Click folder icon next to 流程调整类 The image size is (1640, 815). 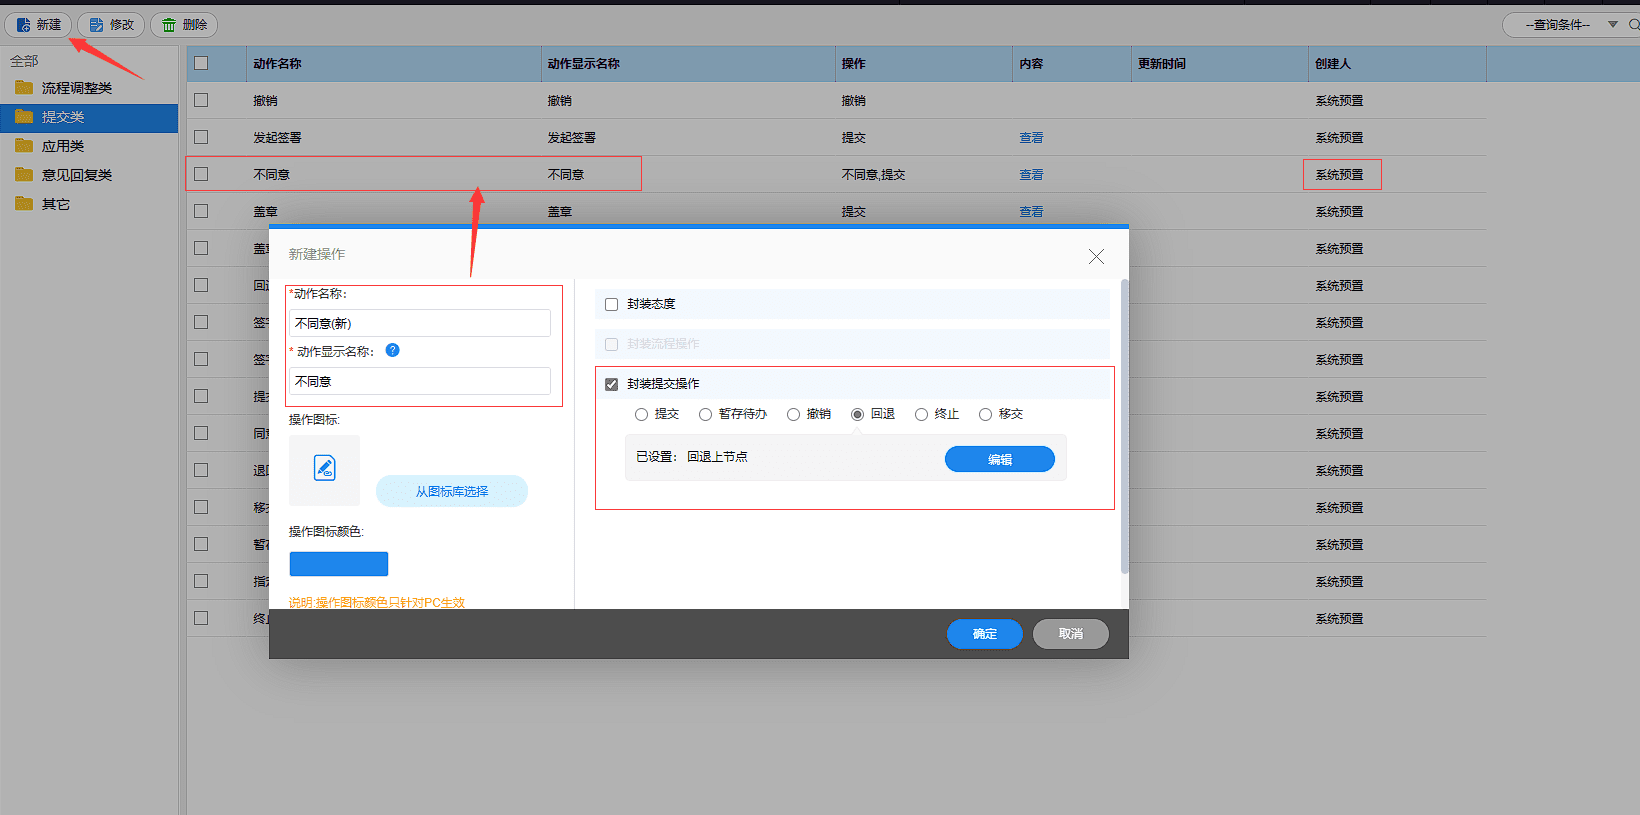(24, 88)
